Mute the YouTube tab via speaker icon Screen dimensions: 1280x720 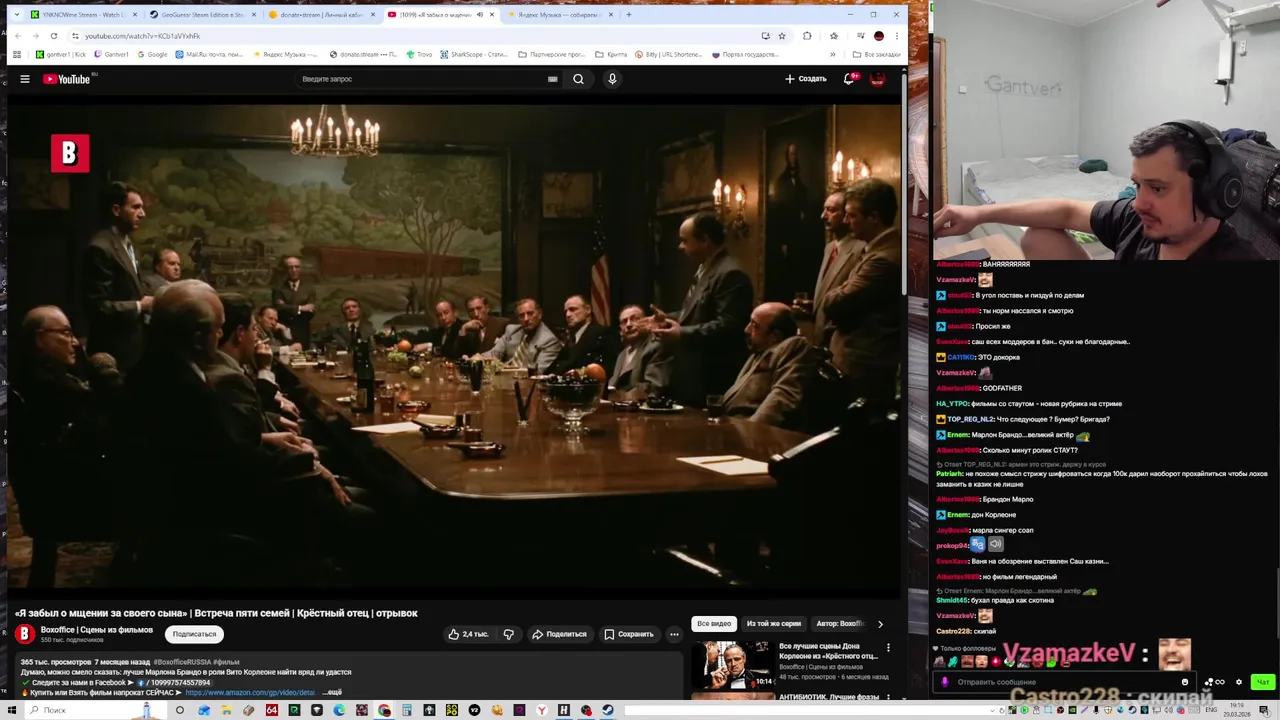pos(480,15)
